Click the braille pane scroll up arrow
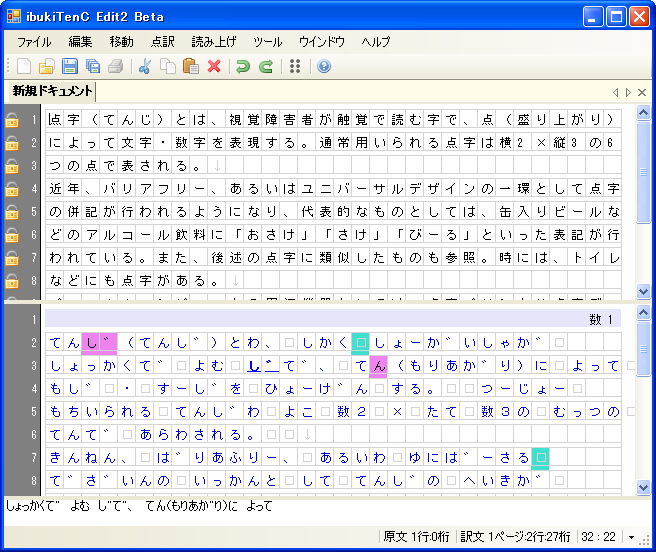This screenshot has height=552, width=656. click(643, 312)
